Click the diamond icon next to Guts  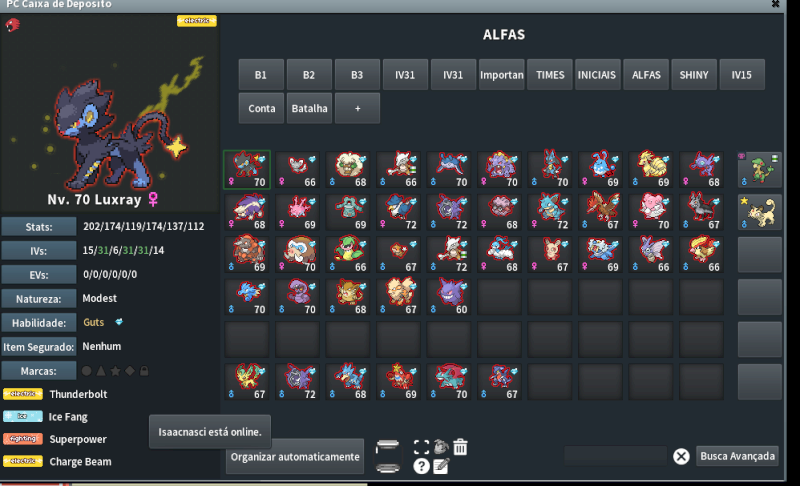tap(119, 322)
